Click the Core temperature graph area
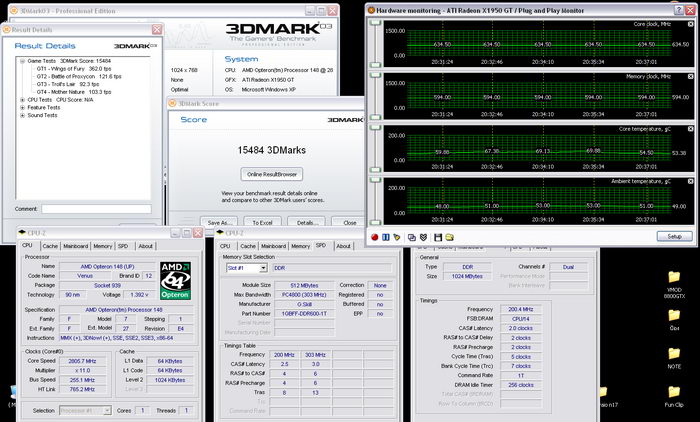This screenshot has width=700, height=422. tap(539, 149)
